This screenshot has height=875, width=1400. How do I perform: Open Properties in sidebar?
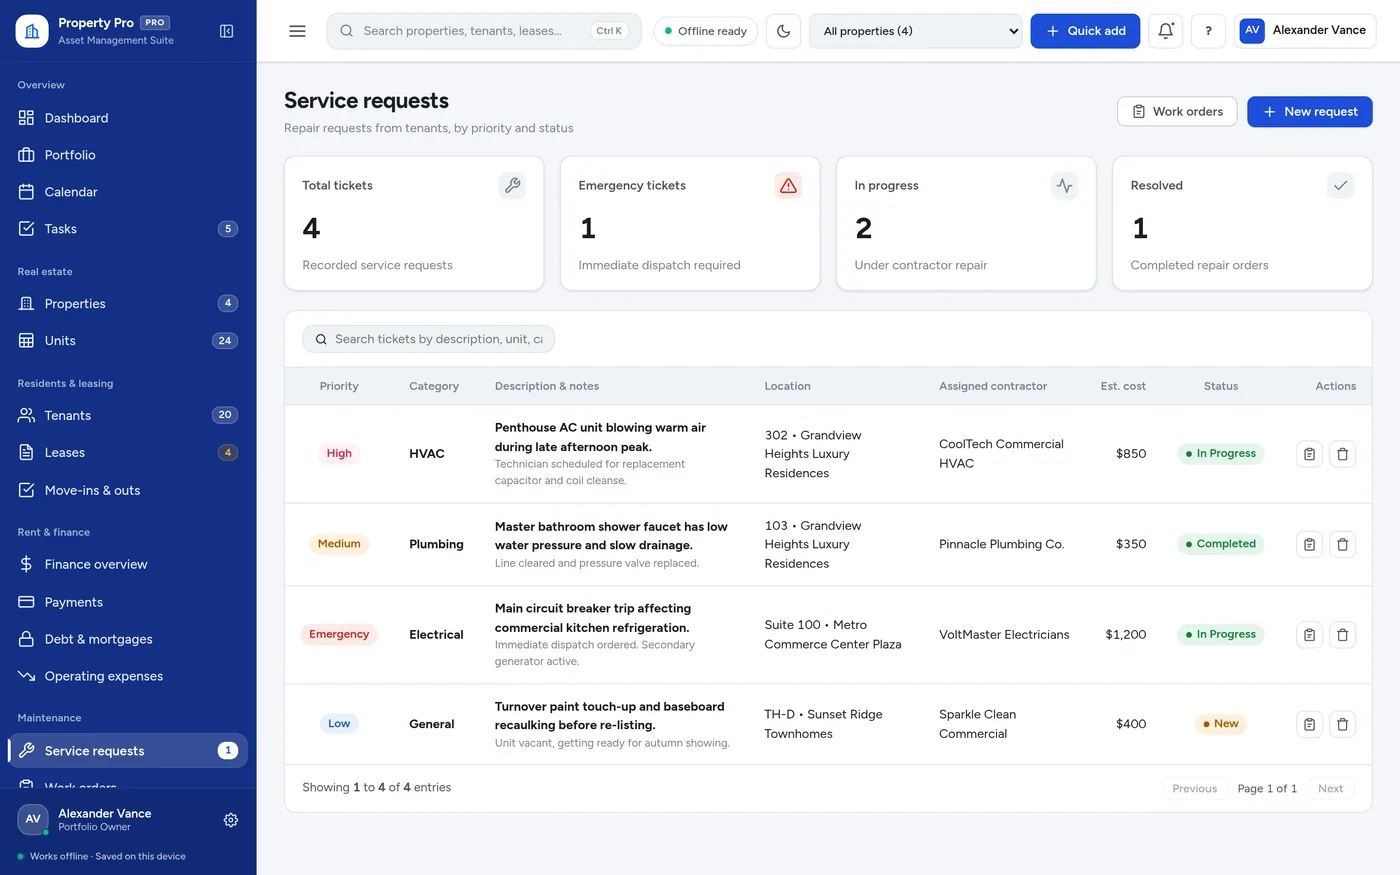128,303
